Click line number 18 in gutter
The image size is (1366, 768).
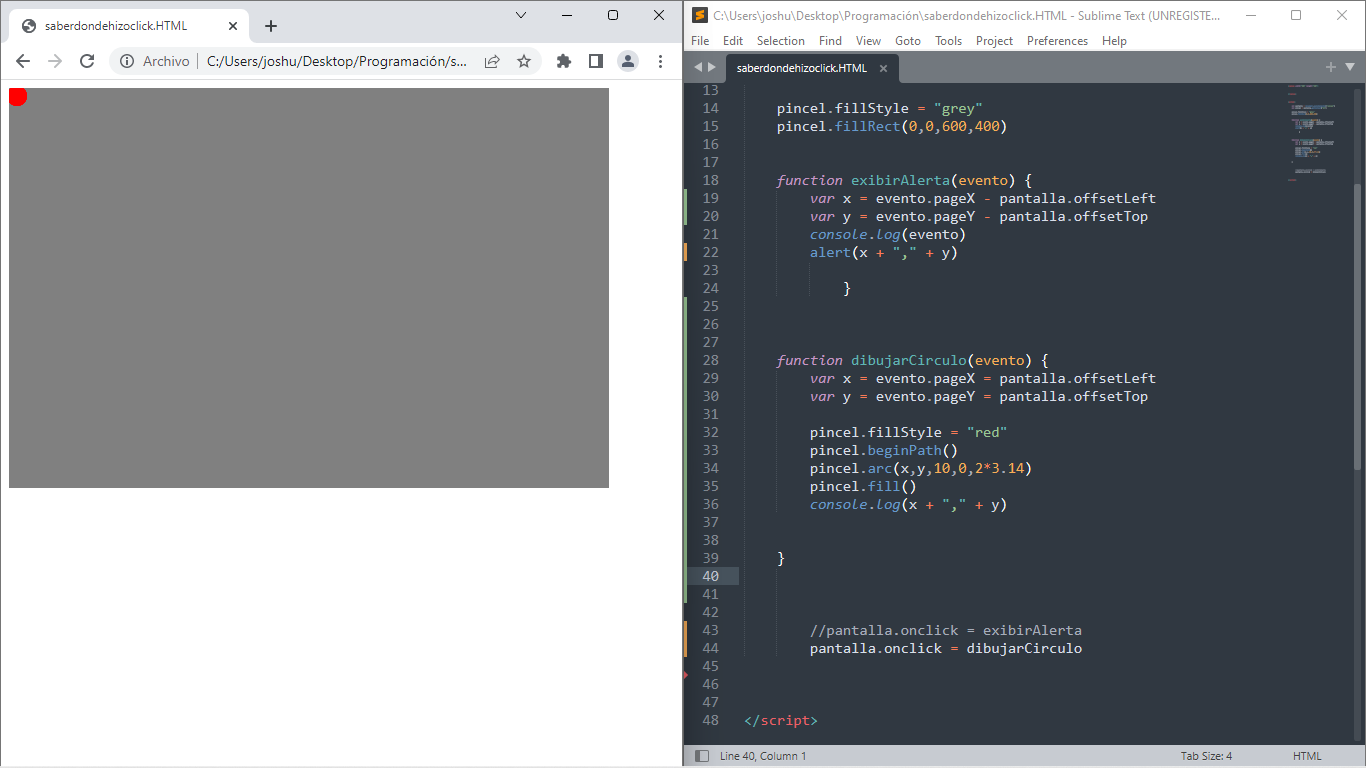pos(710,180)
